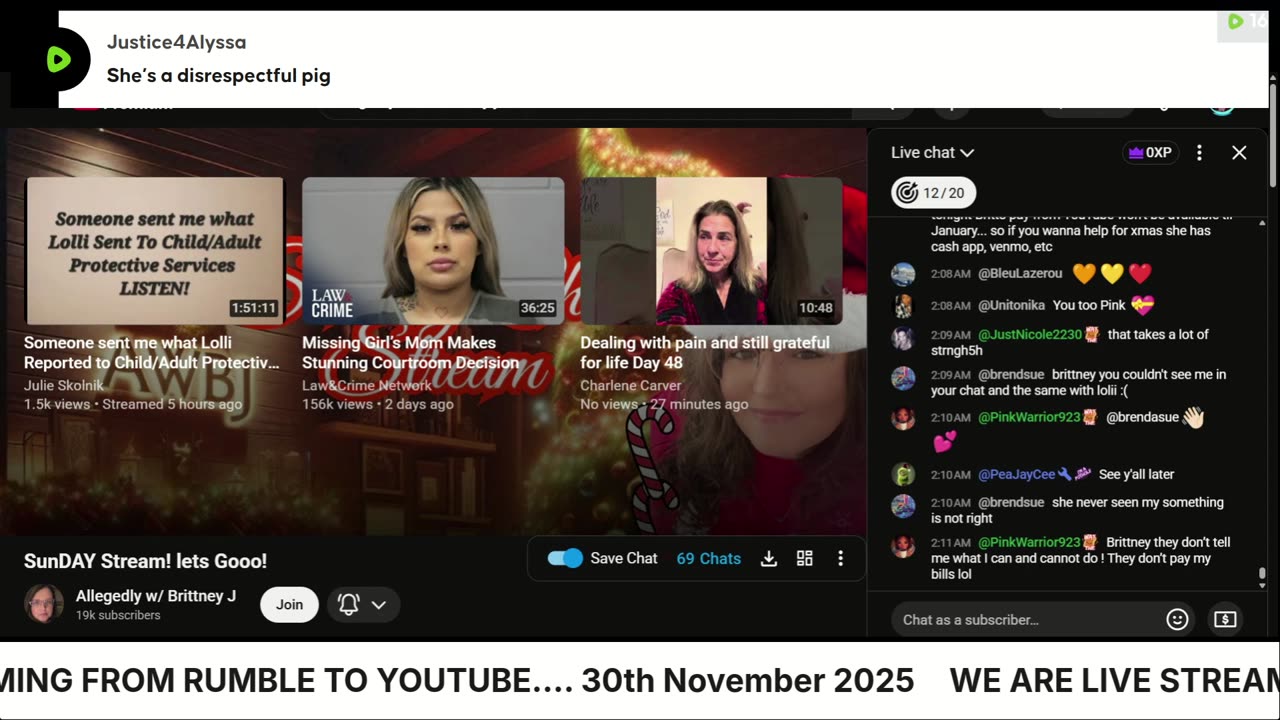Join the channel membership

289,604
